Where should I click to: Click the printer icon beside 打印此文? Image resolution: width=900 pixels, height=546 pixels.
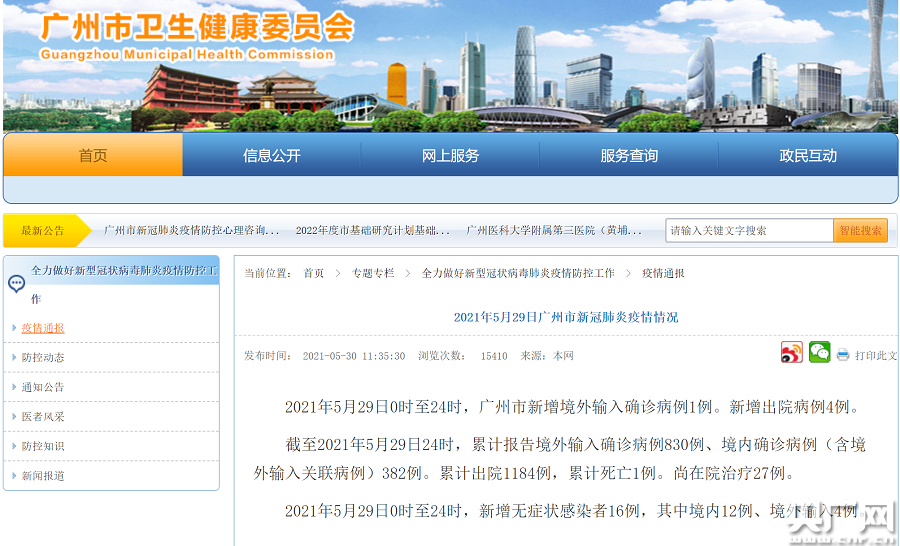click(843, 355)
